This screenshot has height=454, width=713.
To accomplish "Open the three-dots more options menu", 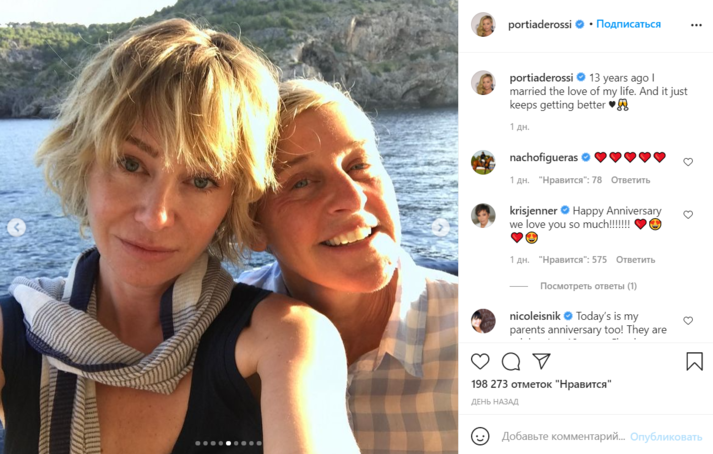I will tap(696, 25).
